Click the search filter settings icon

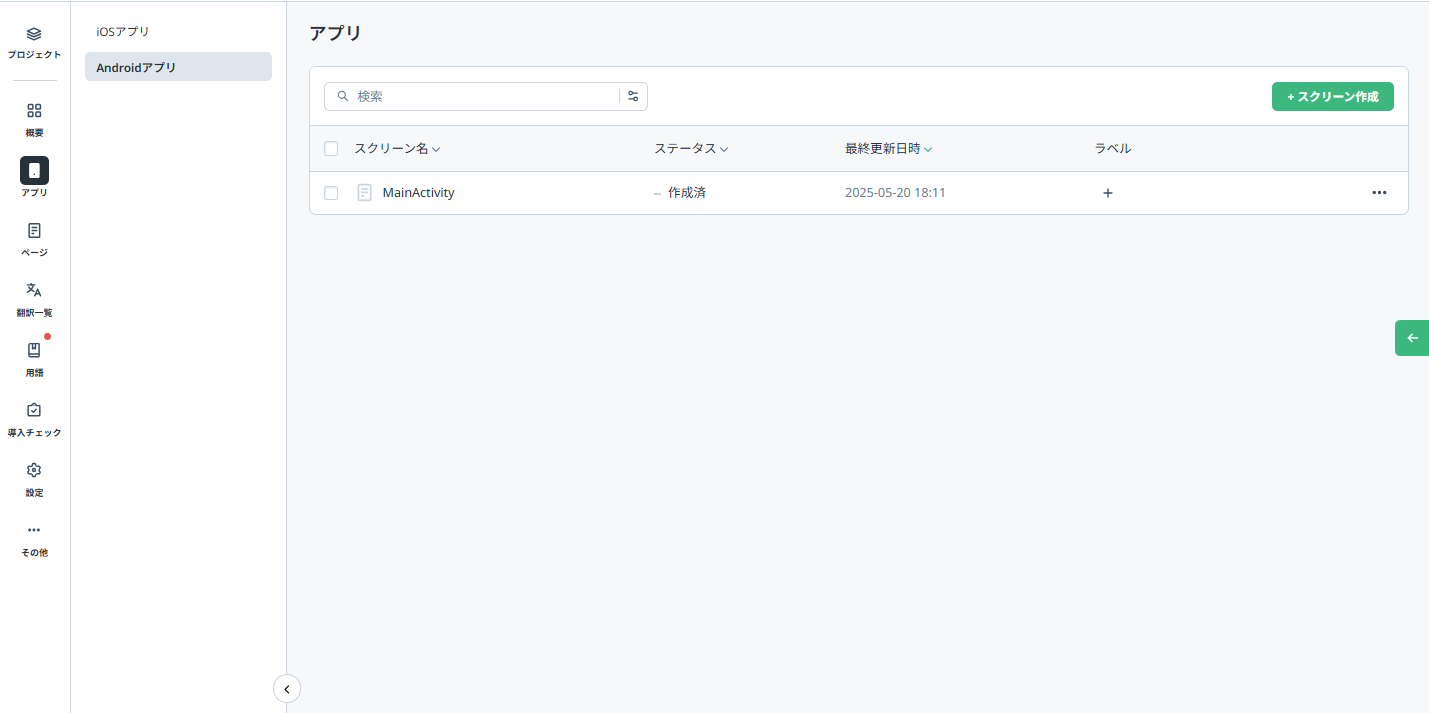[x=633, y=96]
